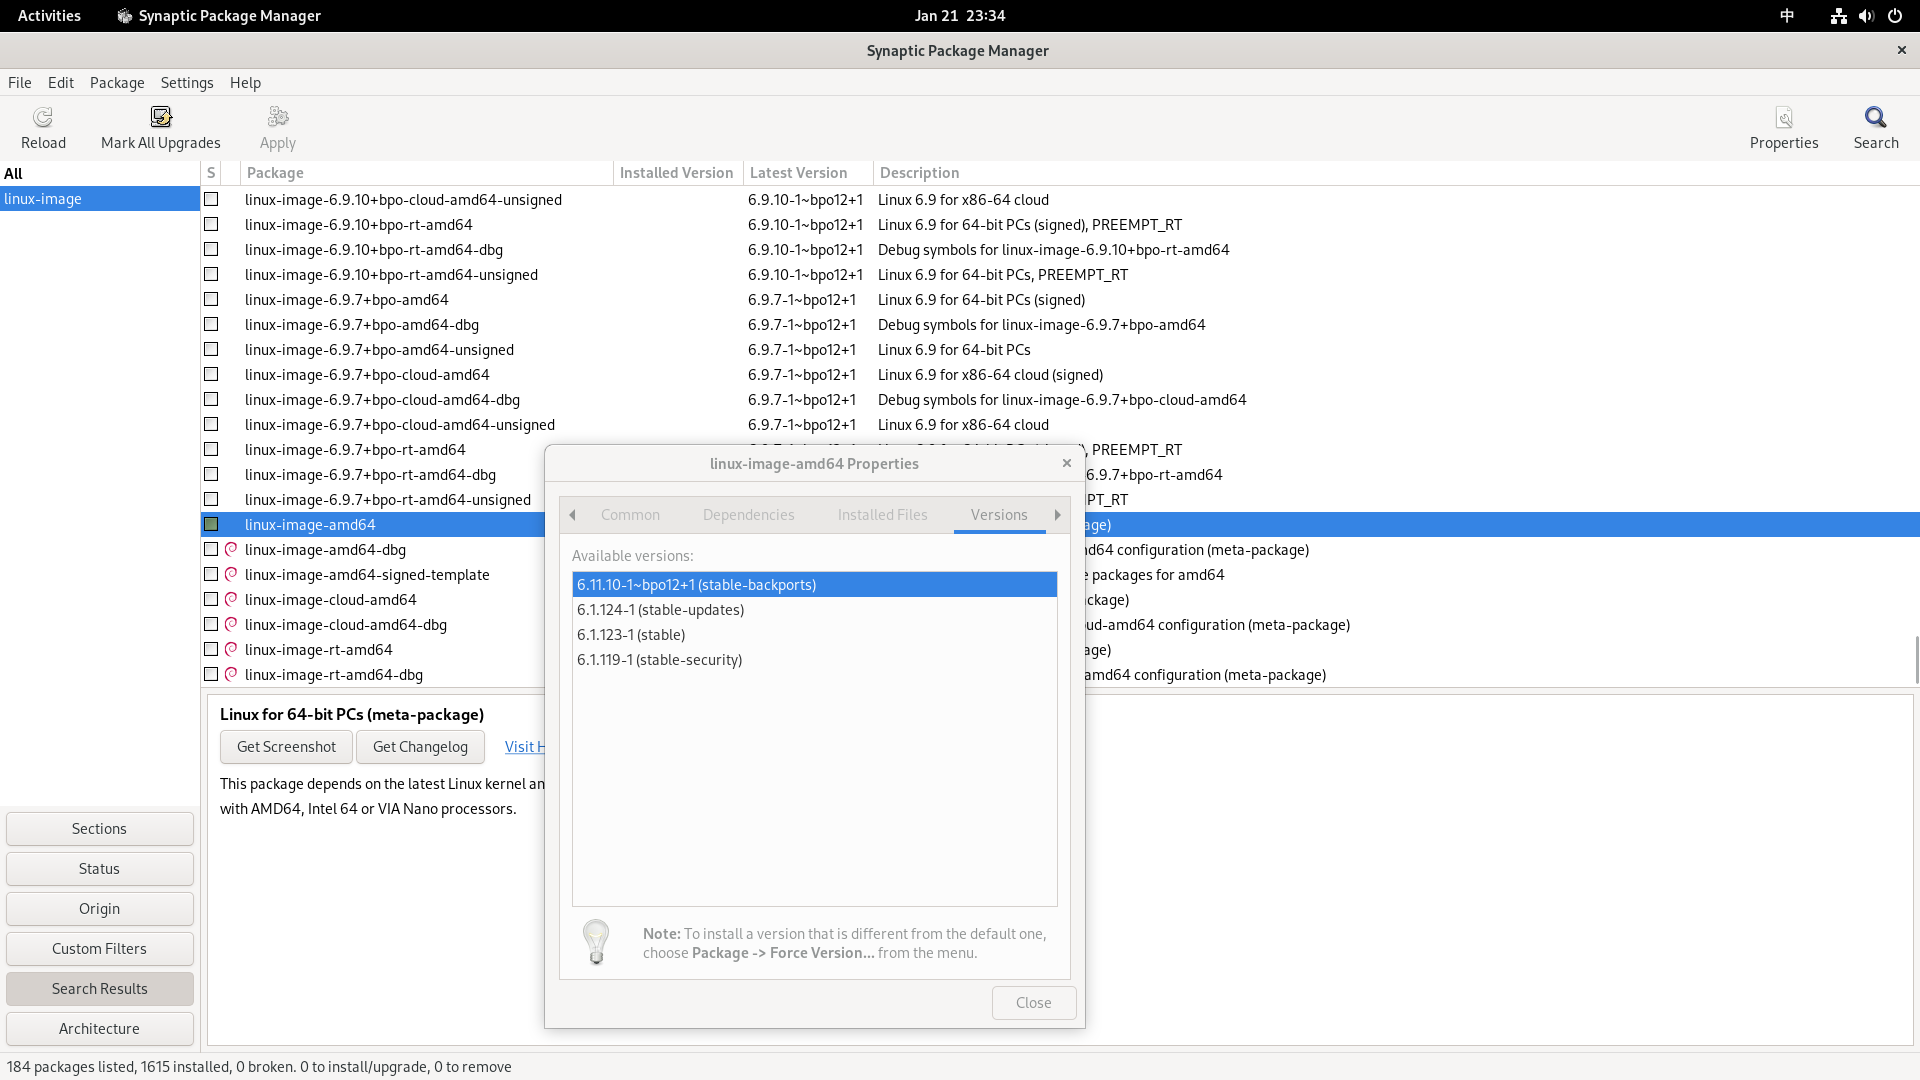Screen dimensions: 1920x1080
Task: Click Debian icon next to linux-image-amd64-signed-template
Action: tap(231, 574)
